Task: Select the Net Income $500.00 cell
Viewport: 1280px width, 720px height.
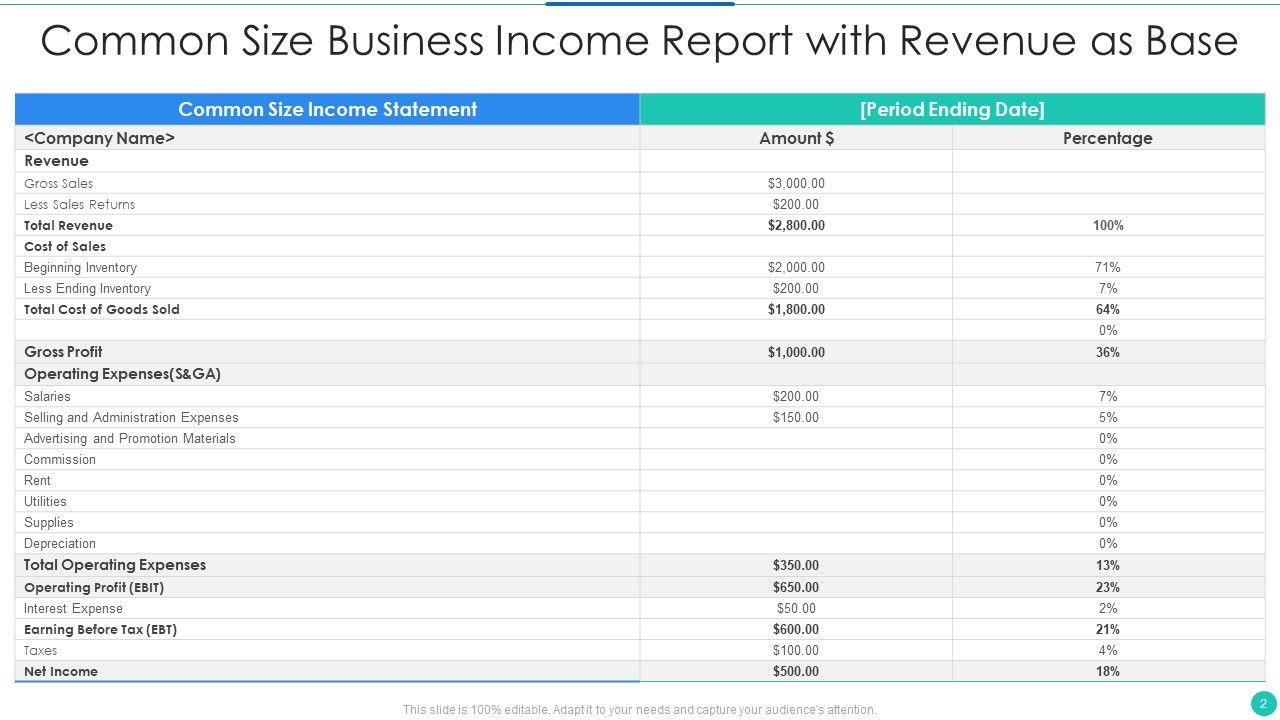Action: (x=796, y=671)
